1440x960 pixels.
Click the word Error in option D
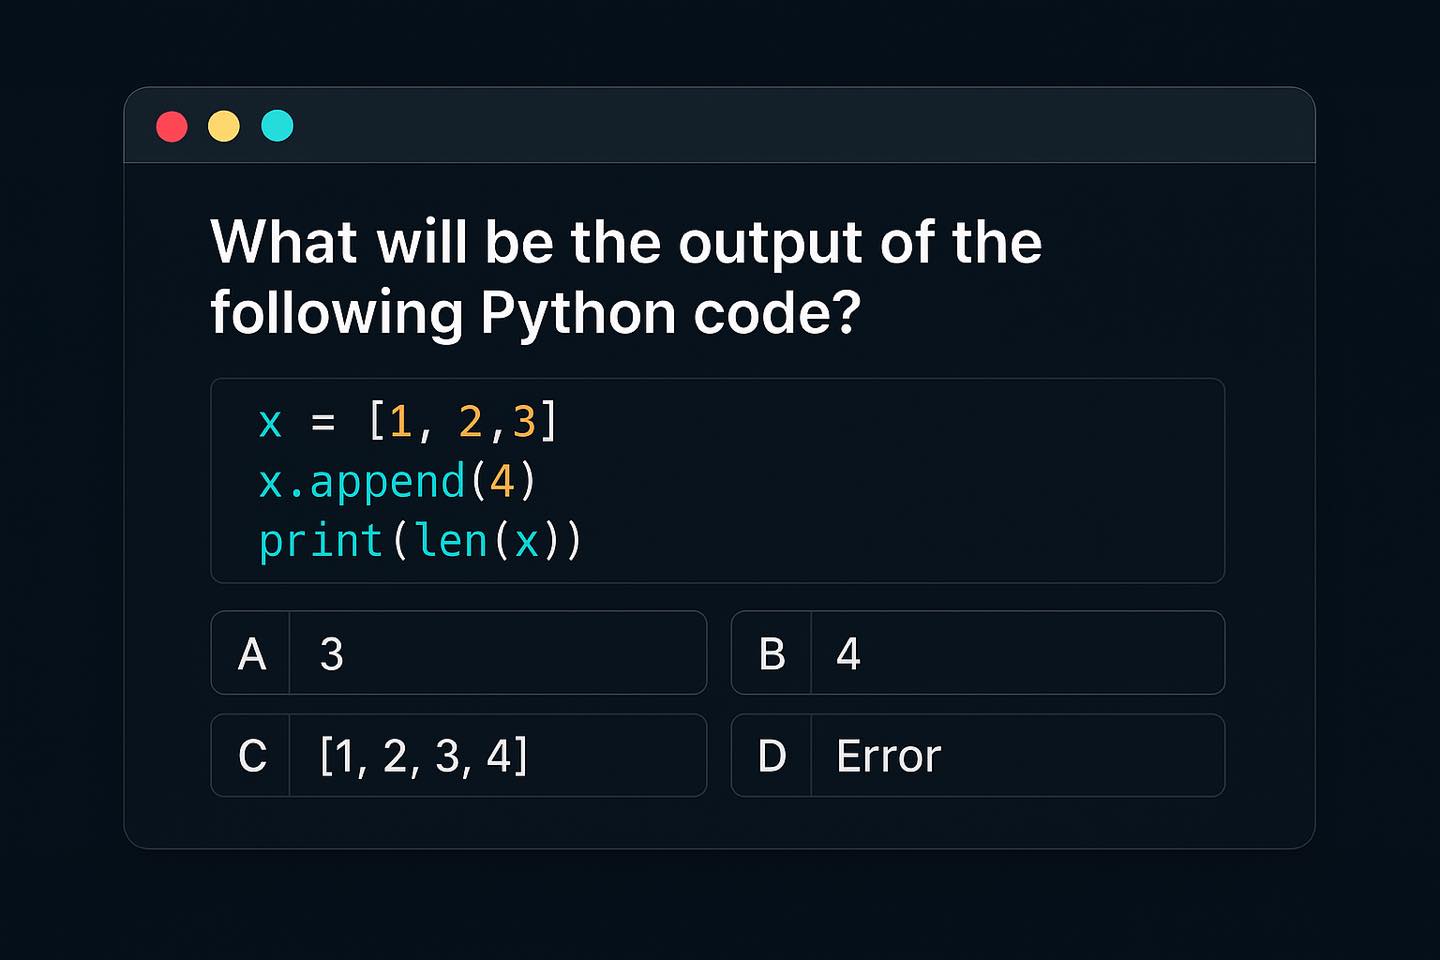click(889, 757)
